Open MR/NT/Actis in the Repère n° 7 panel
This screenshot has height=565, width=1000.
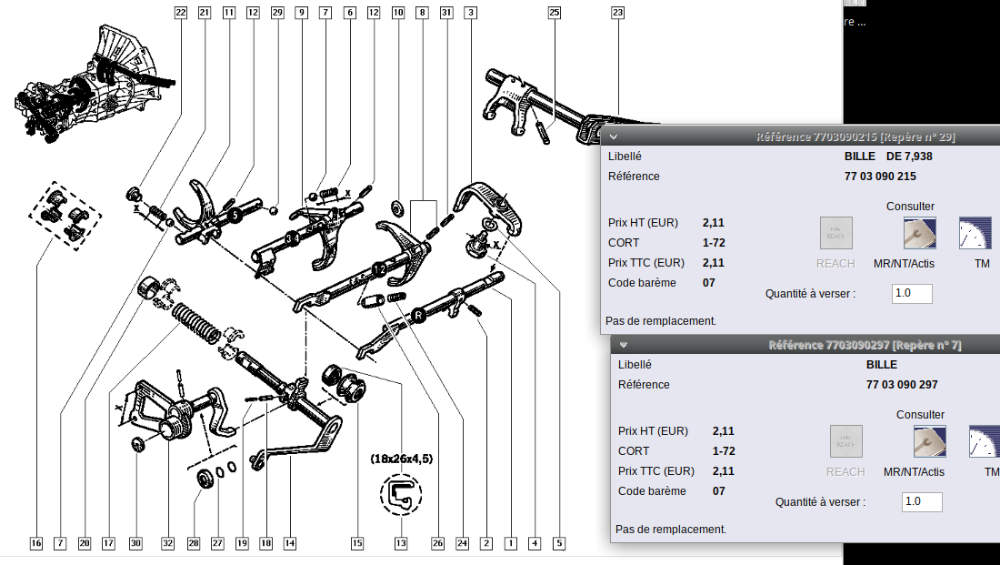click(928, 441)
